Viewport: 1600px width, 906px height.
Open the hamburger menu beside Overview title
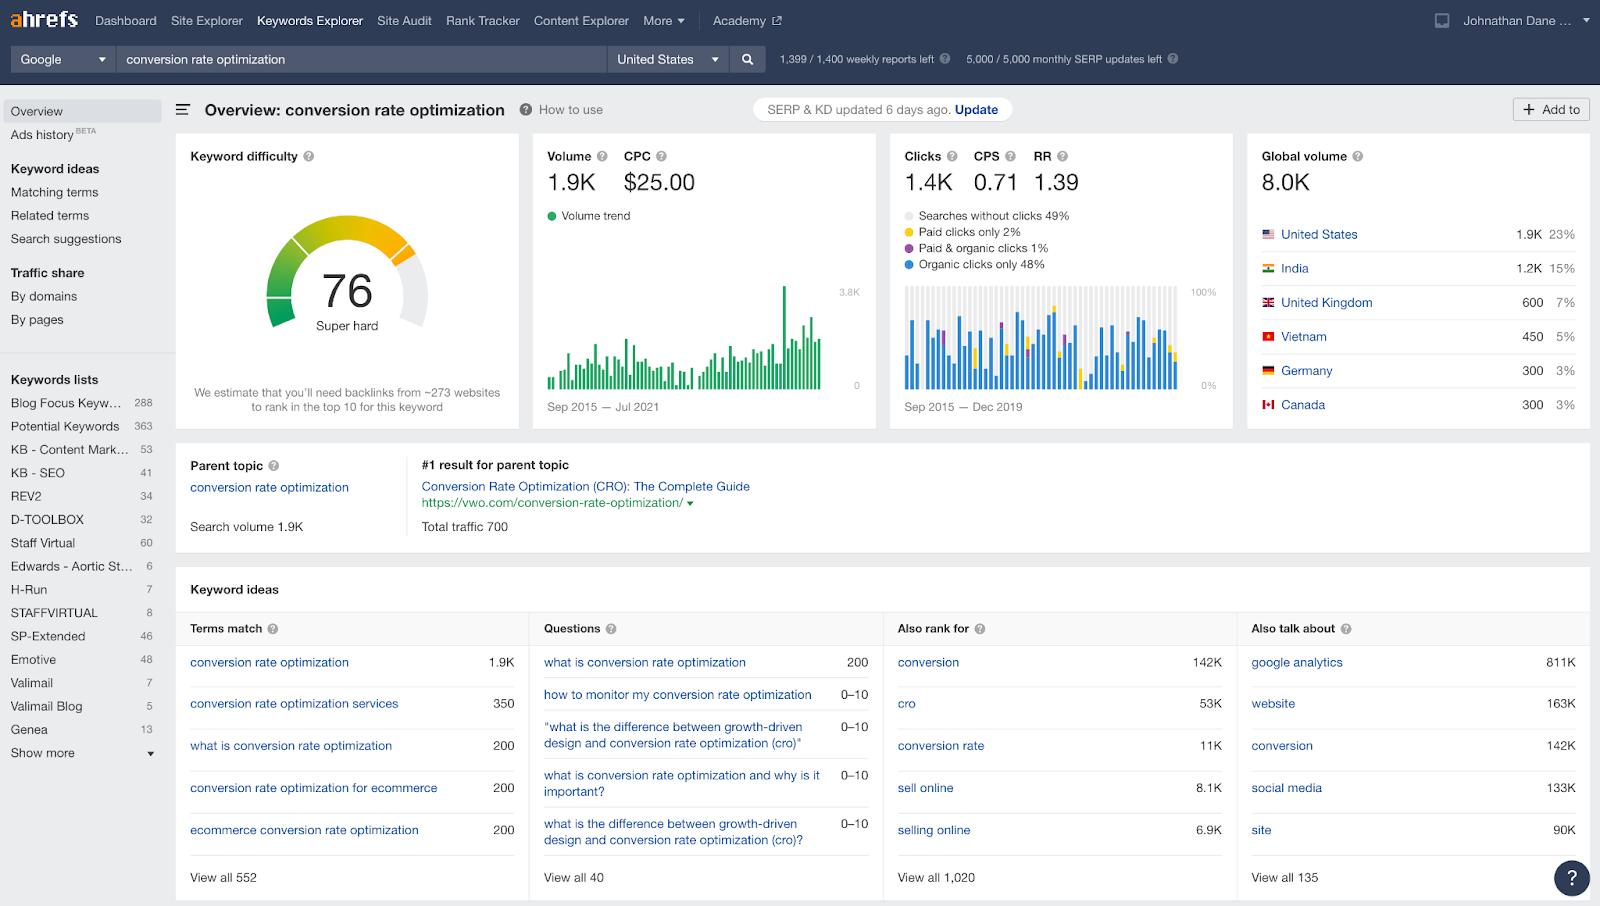(x=183, y=110)
